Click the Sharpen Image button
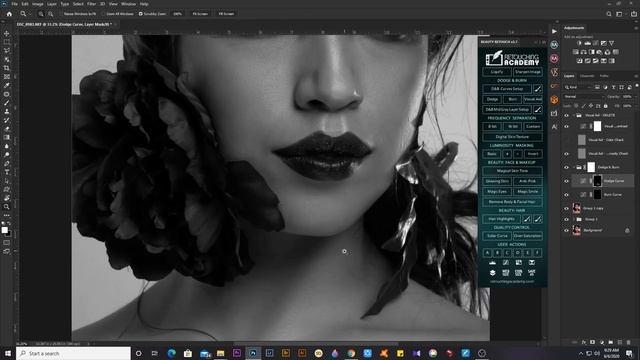Image resolution: width=640 pixels, height=360 pixels. 528,72
